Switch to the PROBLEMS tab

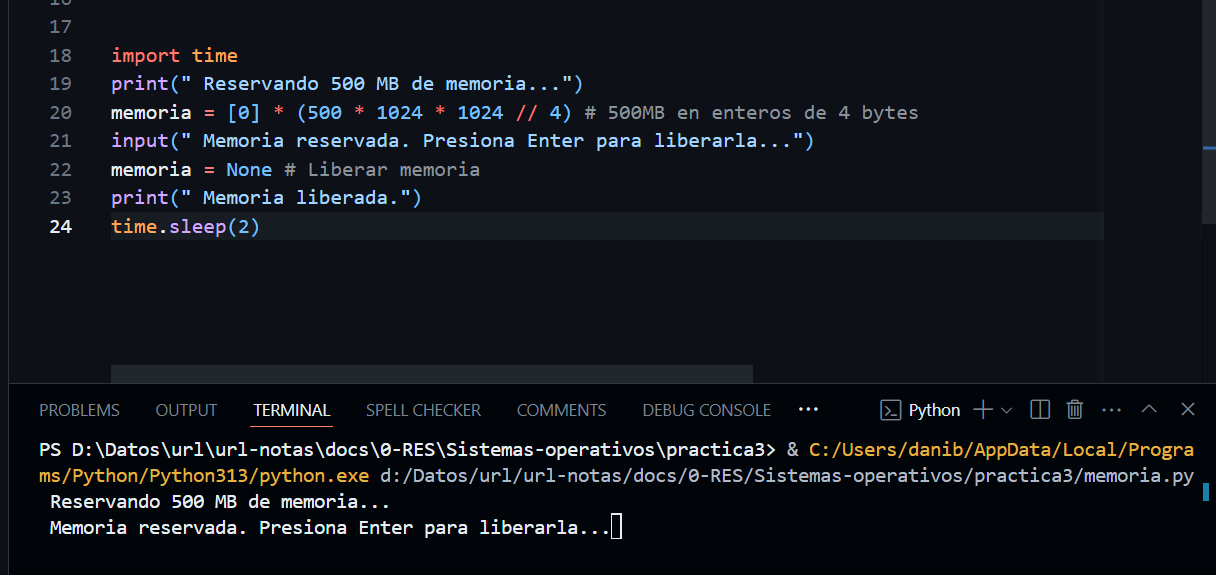(x=79, y=410)
